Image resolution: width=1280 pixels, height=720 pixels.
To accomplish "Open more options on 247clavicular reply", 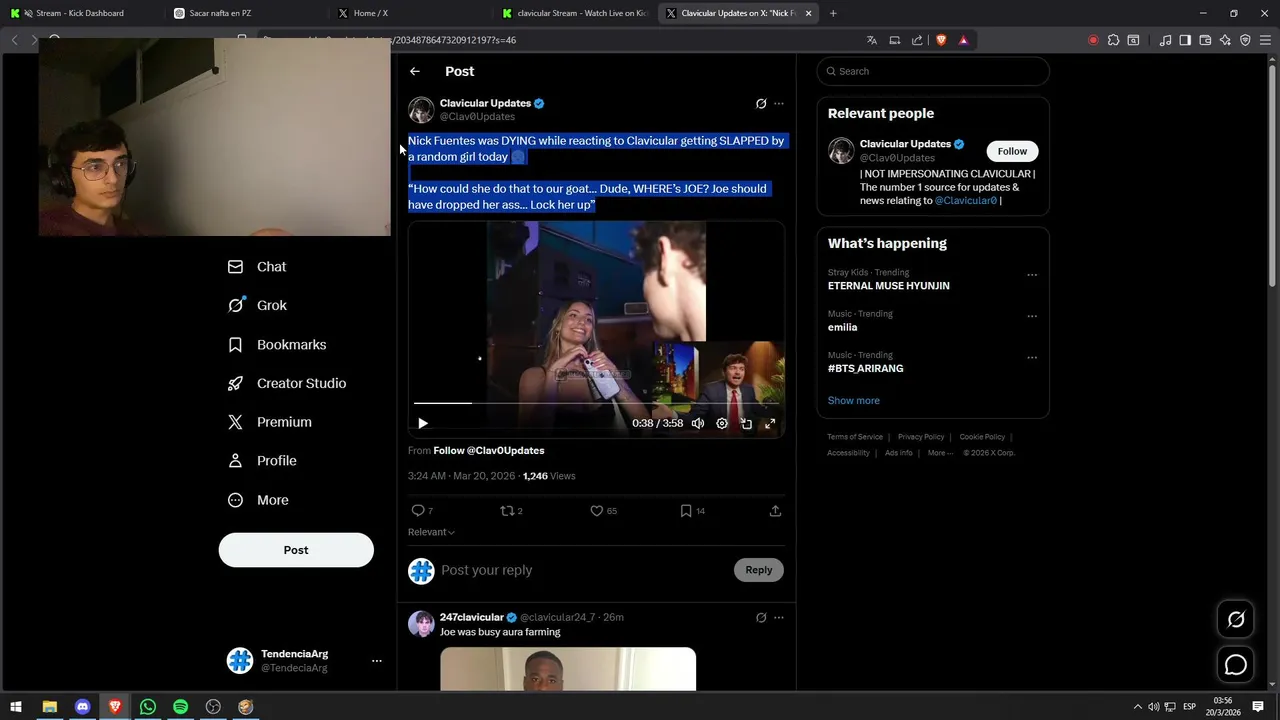I will coord(779,617).
